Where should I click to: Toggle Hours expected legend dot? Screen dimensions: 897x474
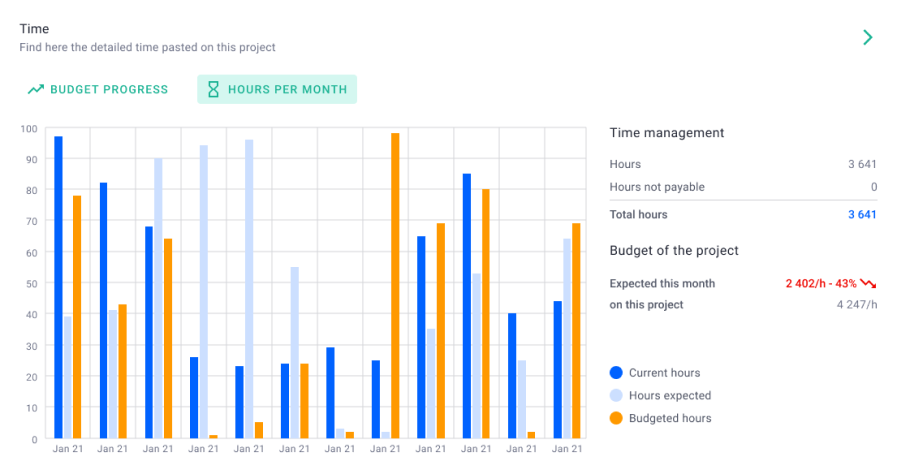click(x=616, y=396)
